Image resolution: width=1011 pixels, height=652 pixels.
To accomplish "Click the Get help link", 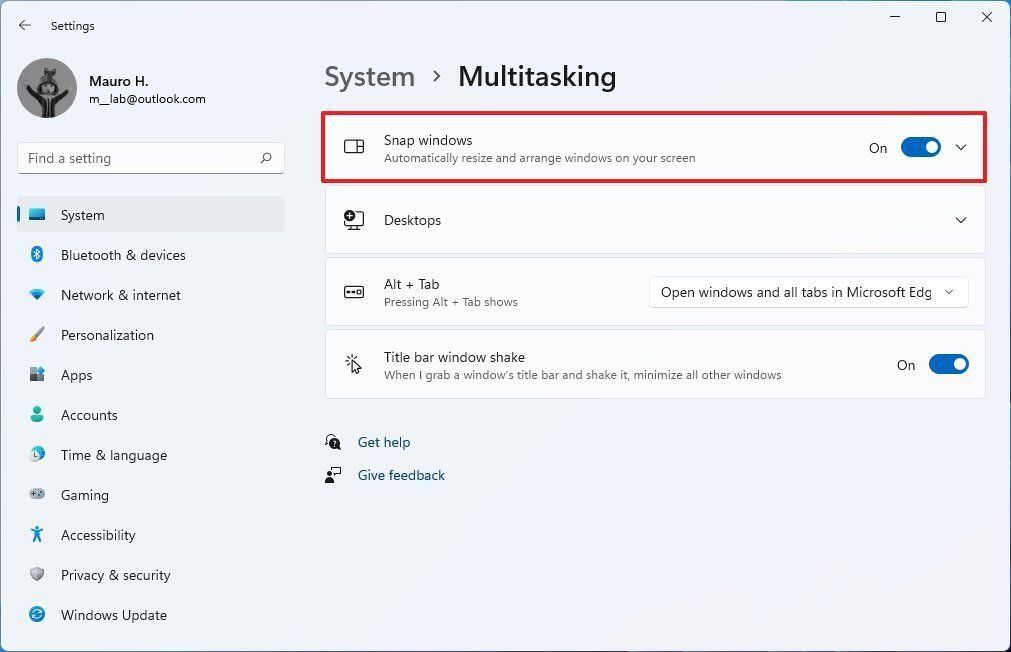I will (x=384, y=442).
